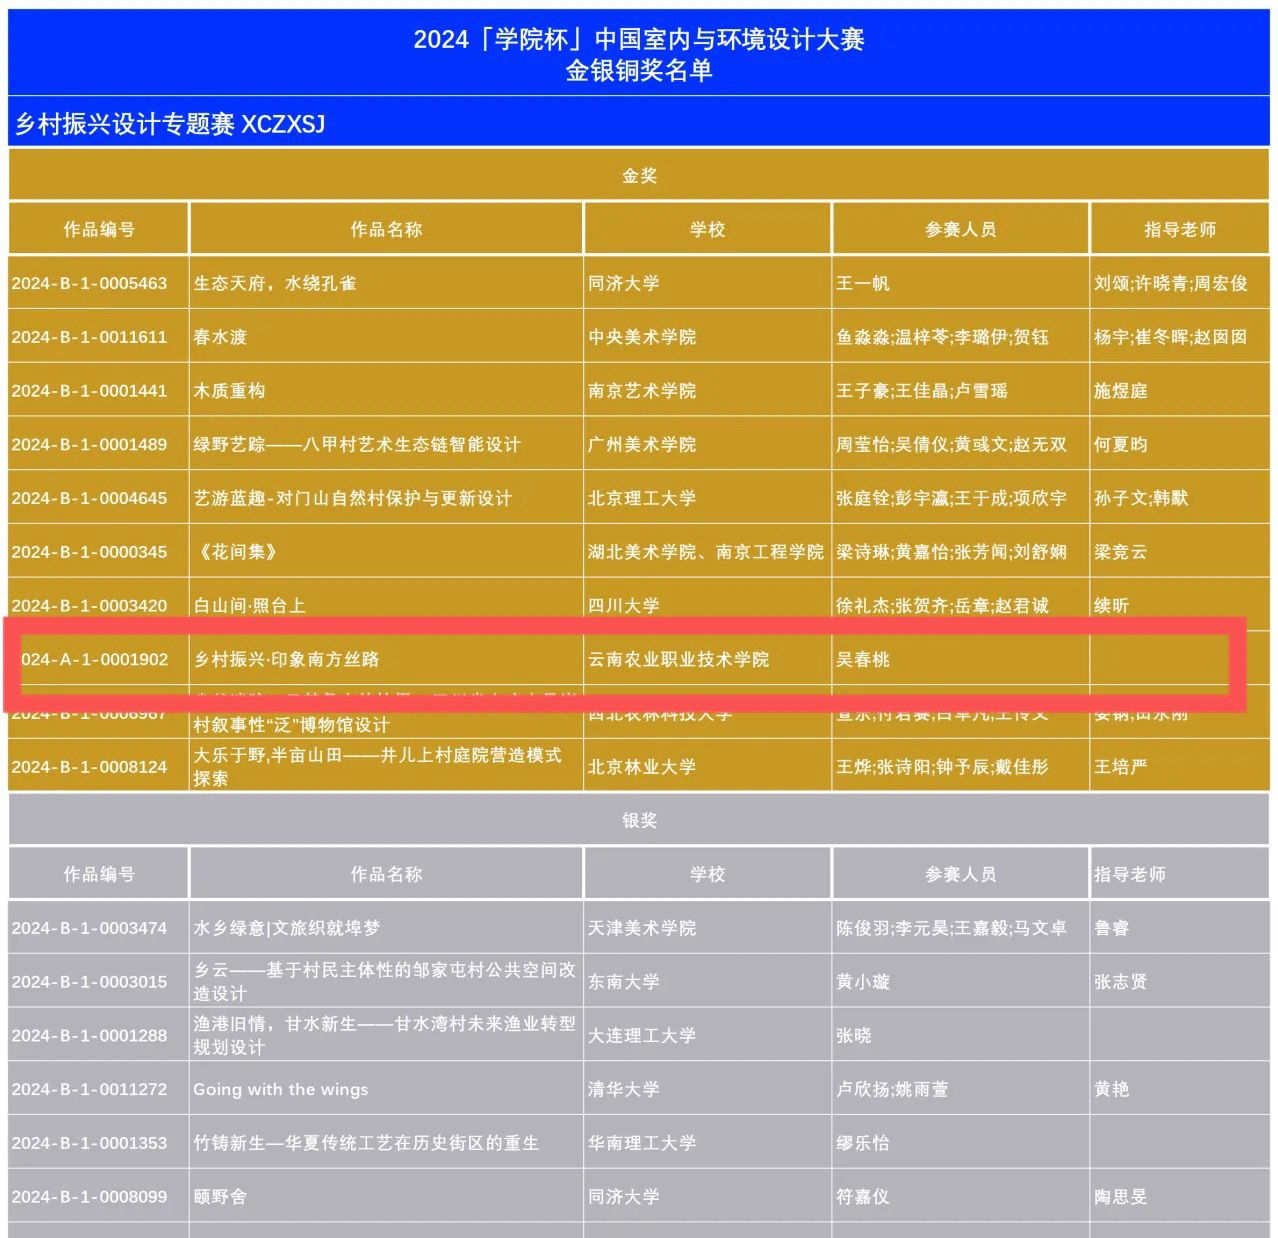
Task: Click the 乡村振兴设计专题赛 XCZXSJ section heading
Action: pos(170,124)
